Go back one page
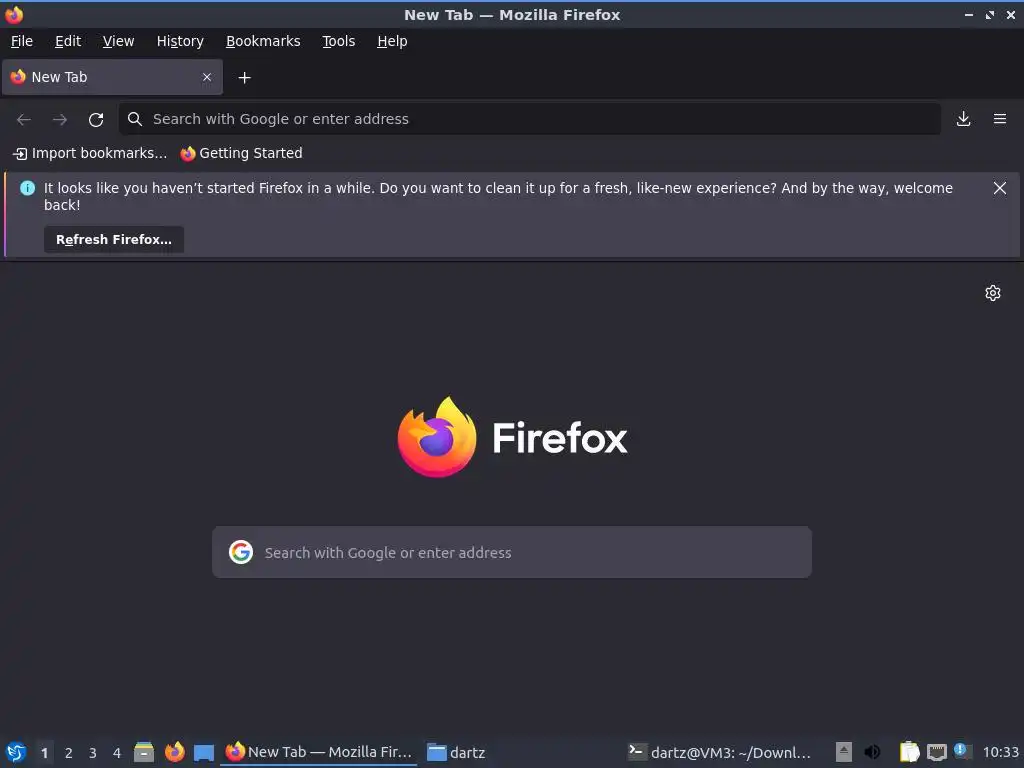The image size is (1024, 768). tap(24, 119)
